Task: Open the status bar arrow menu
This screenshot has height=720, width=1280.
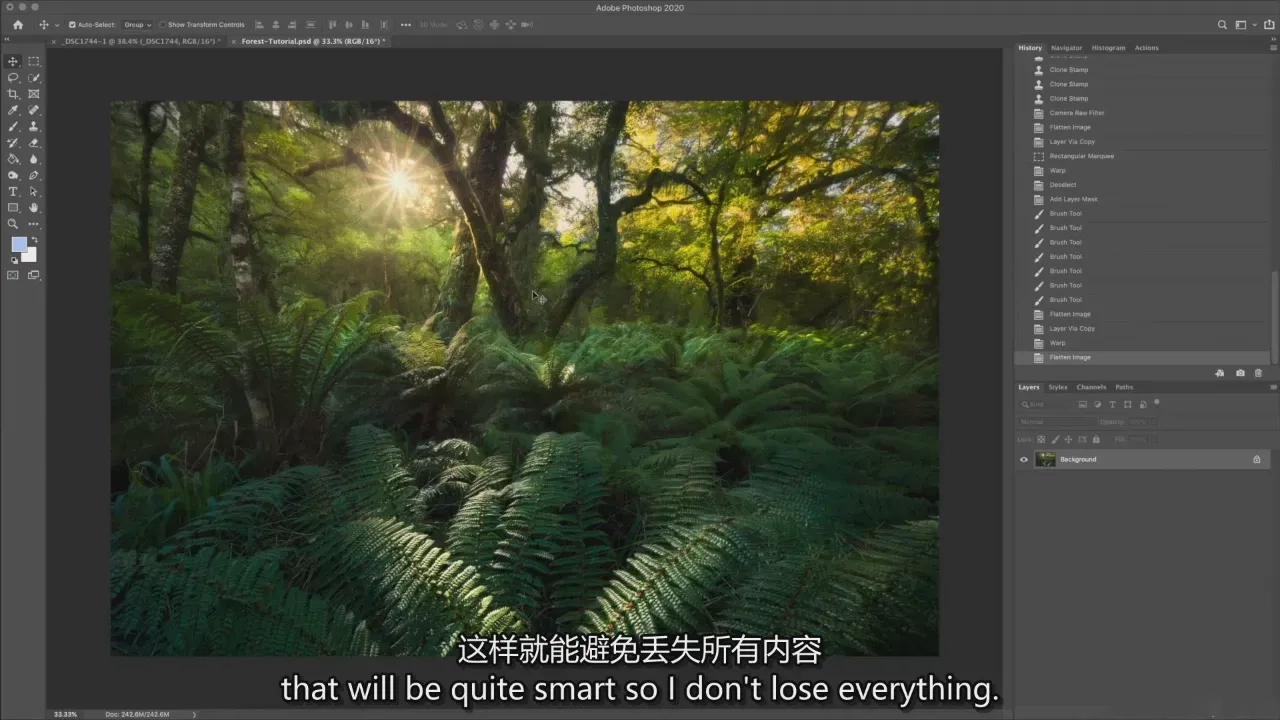Action: 194,714
